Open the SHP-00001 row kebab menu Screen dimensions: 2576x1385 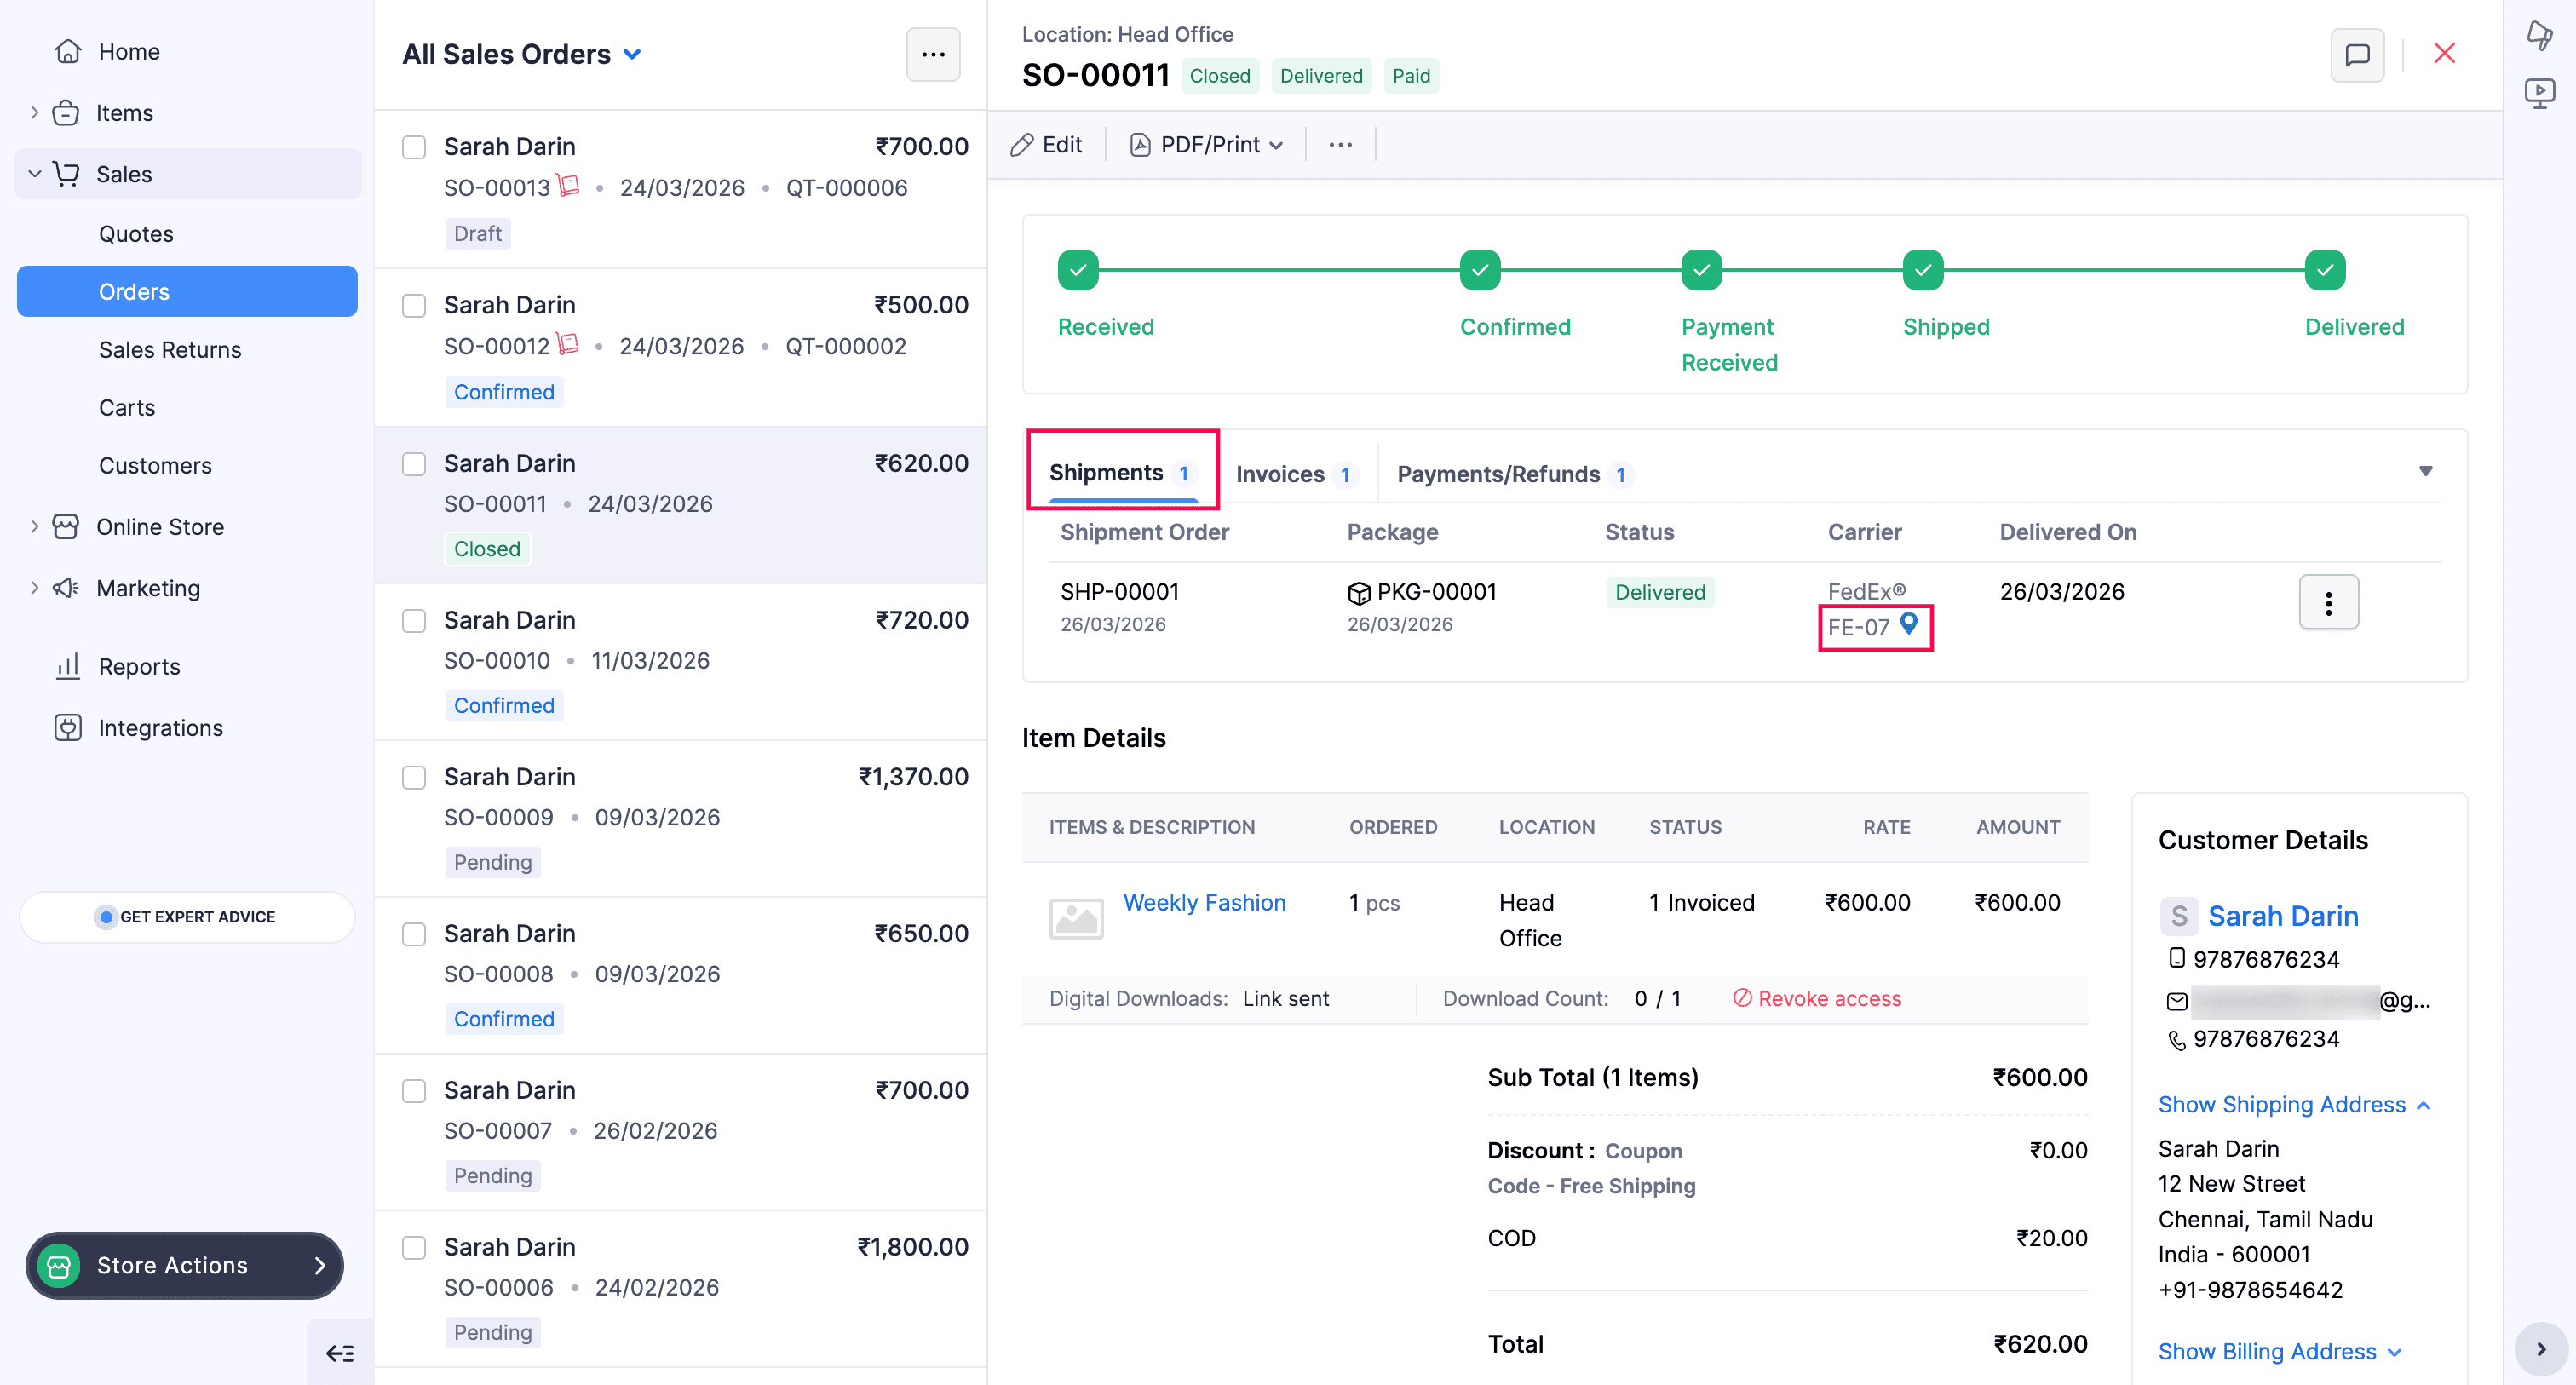coord(2329,602)
